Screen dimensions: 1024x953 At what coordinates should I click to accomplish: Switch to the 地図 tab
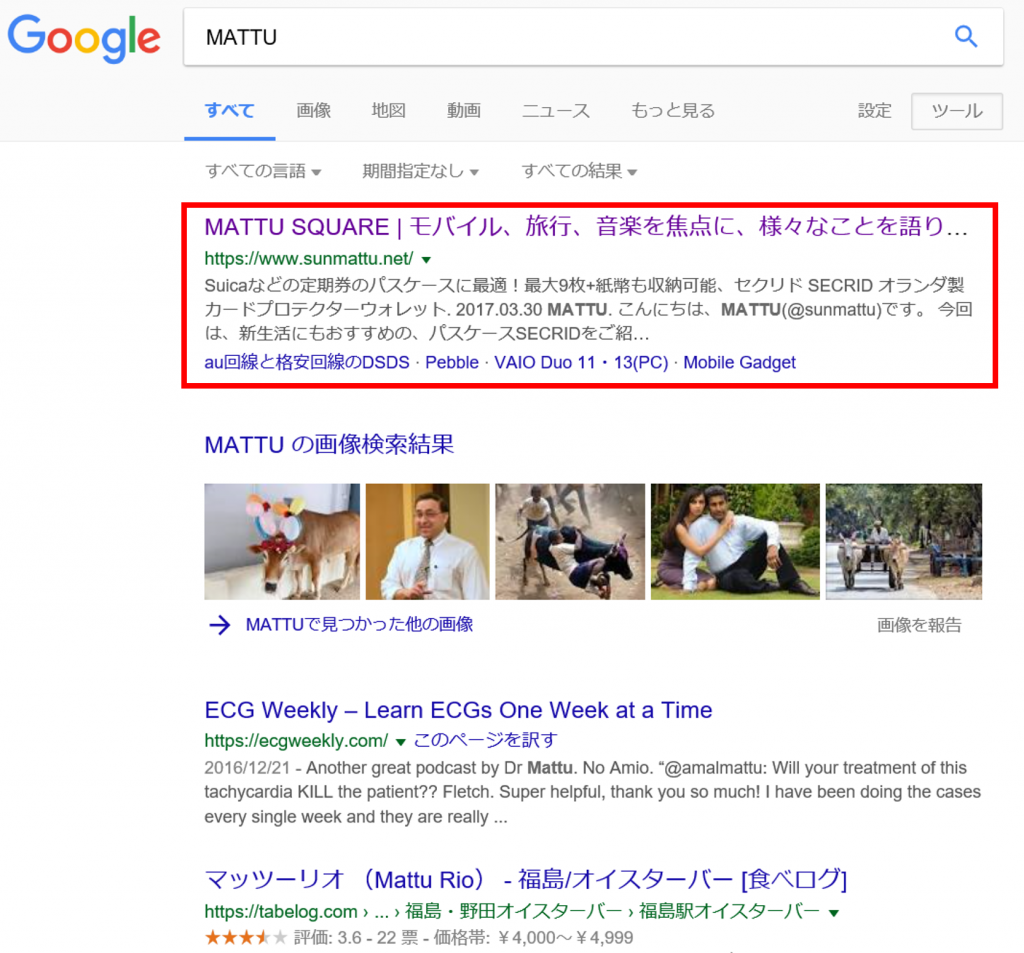389,110
